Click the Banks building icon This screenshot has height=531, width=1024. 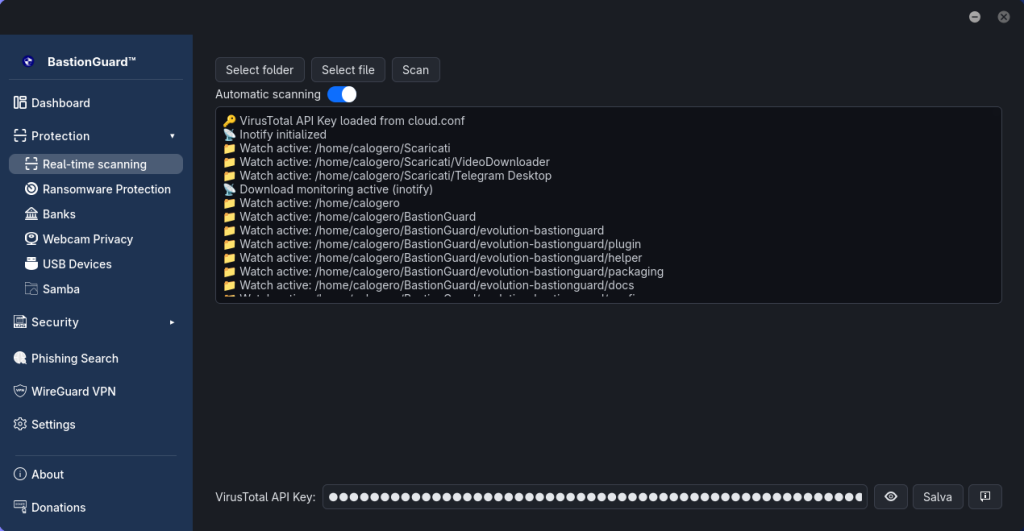click(x=31, y=214)
